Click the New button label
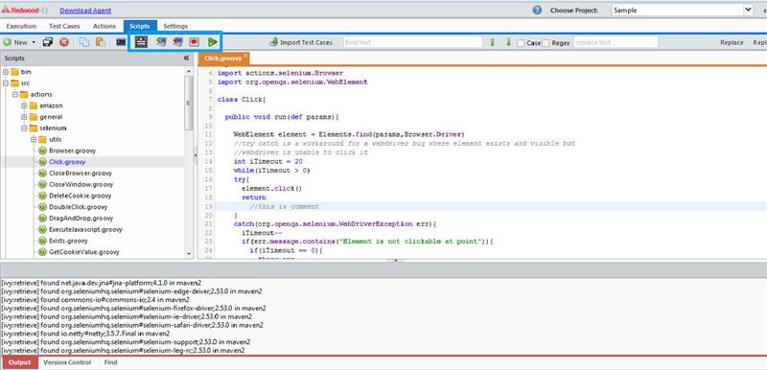This screenshot has width=767, height=370. (x=21, y=43)
